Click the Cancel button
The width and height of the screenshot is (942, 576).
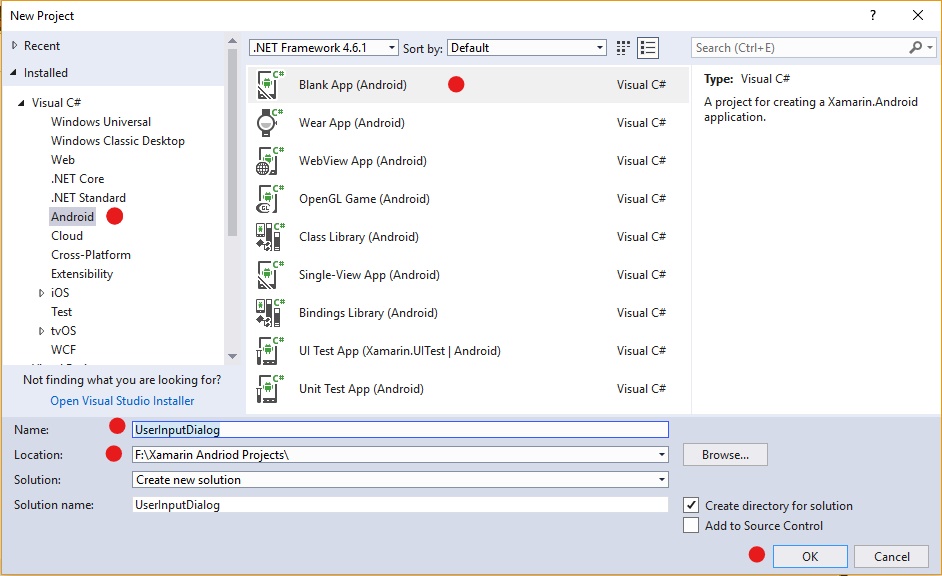tap(892, 556)
